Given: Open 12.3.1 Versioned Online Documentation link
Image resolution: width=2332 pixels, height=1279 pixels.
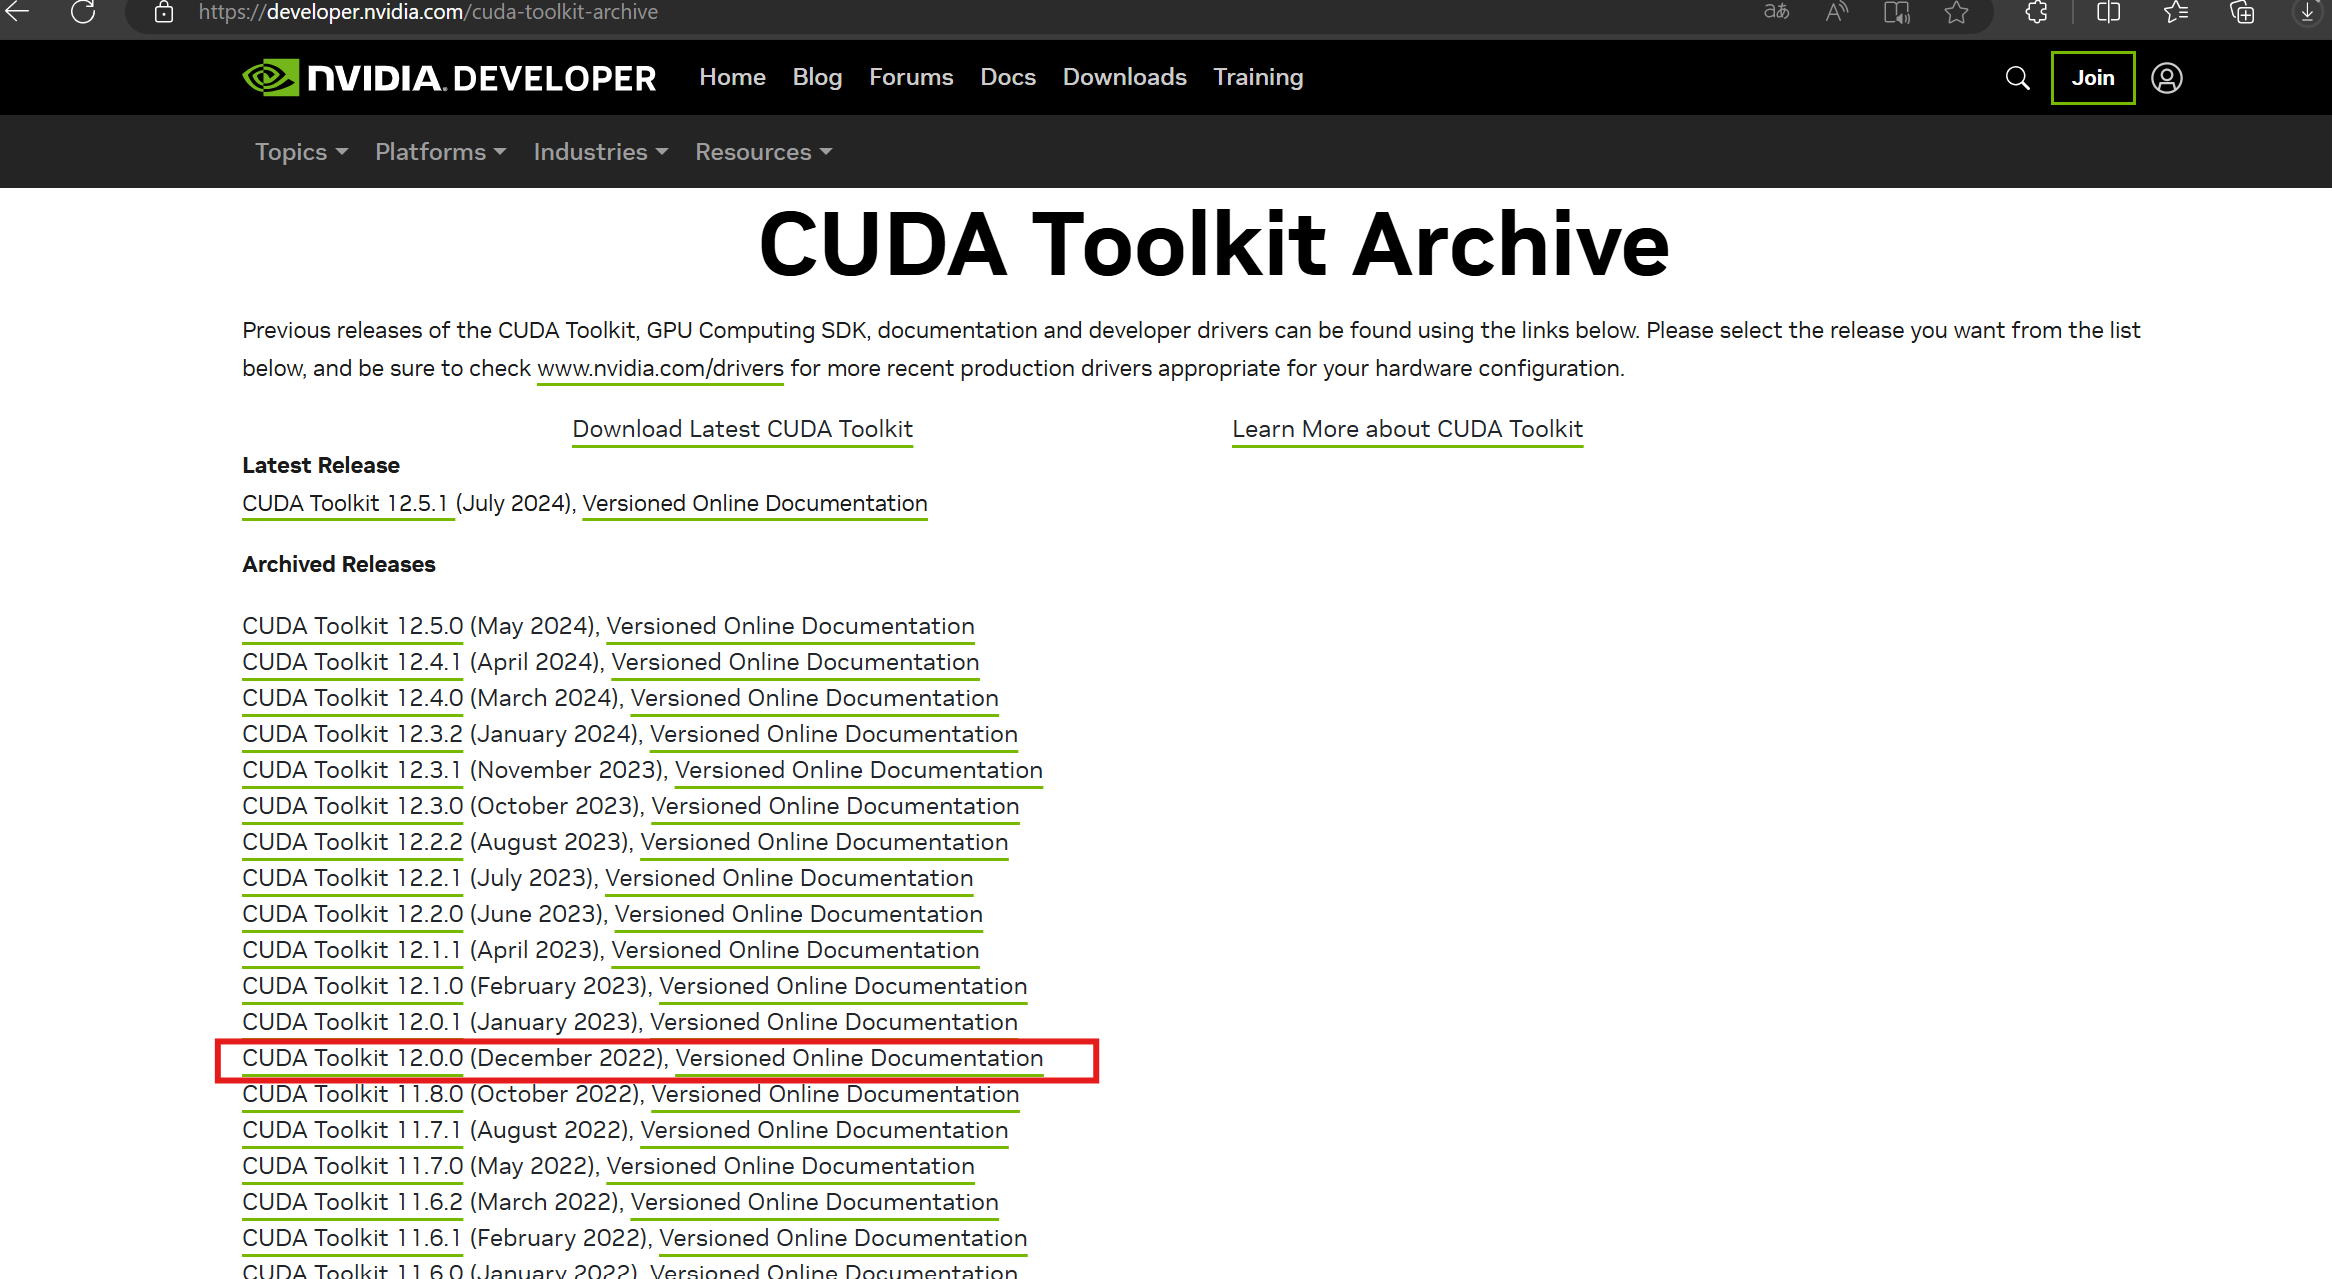Looking at the screenshot, I should pyautogui.click(x=858, y=770).
